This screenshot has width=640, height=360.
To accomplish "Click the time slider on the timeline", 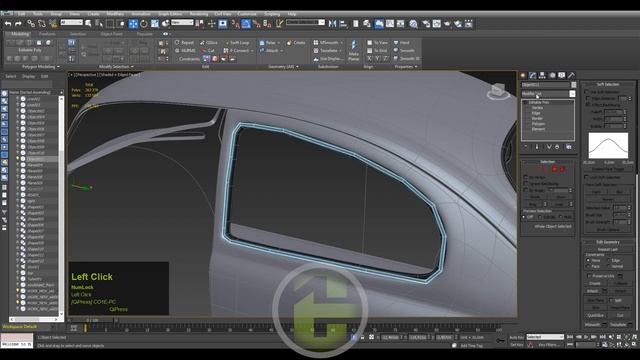I will coord(93,320).
